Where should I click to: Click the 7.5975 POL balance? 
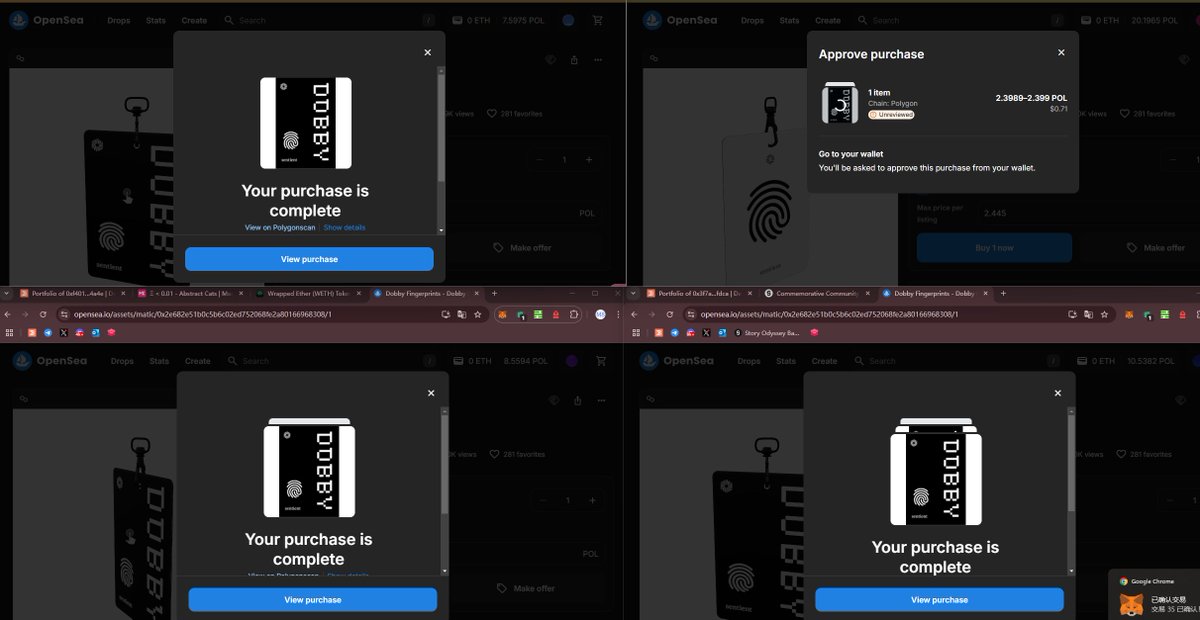tap(523, 20)
